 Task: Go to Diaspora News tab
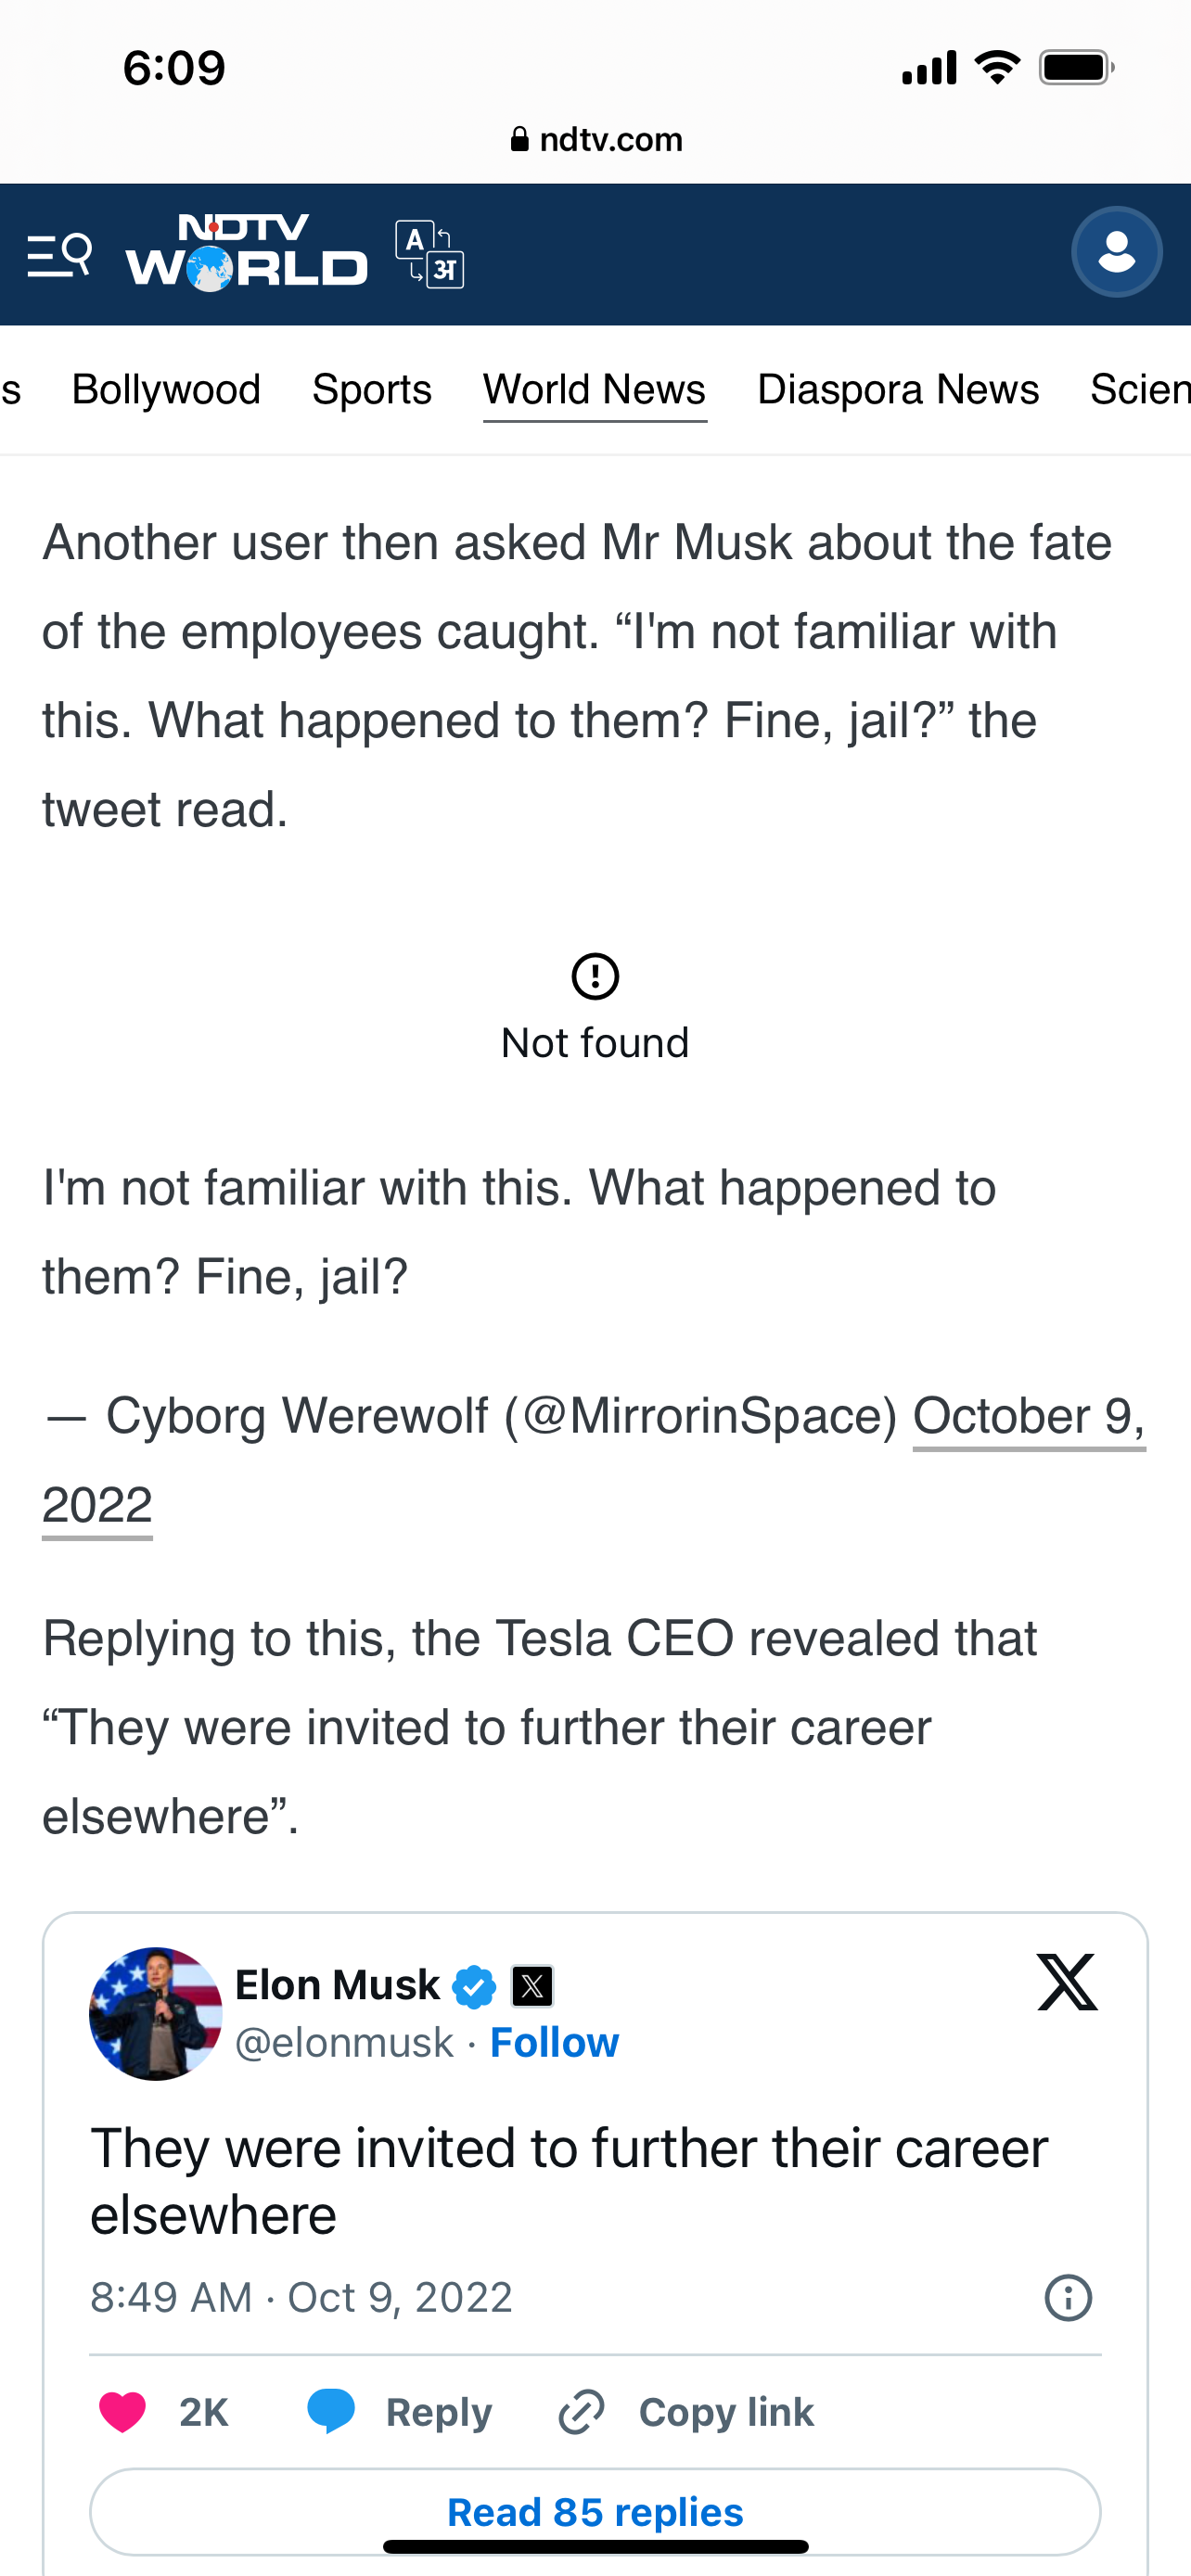click(x=898, y=390)
